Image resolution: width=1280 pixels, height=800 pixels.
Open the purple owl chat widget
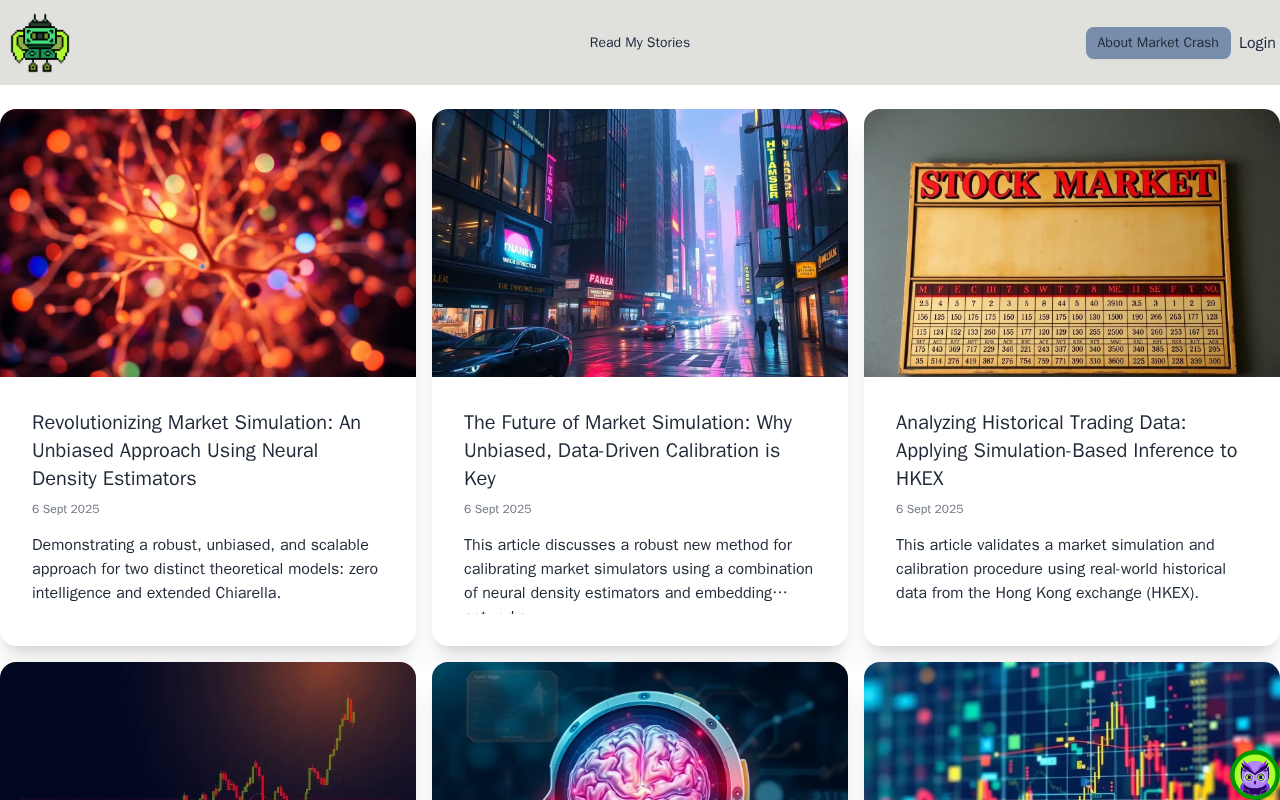pyautogui.click(x=1255, y=775)
